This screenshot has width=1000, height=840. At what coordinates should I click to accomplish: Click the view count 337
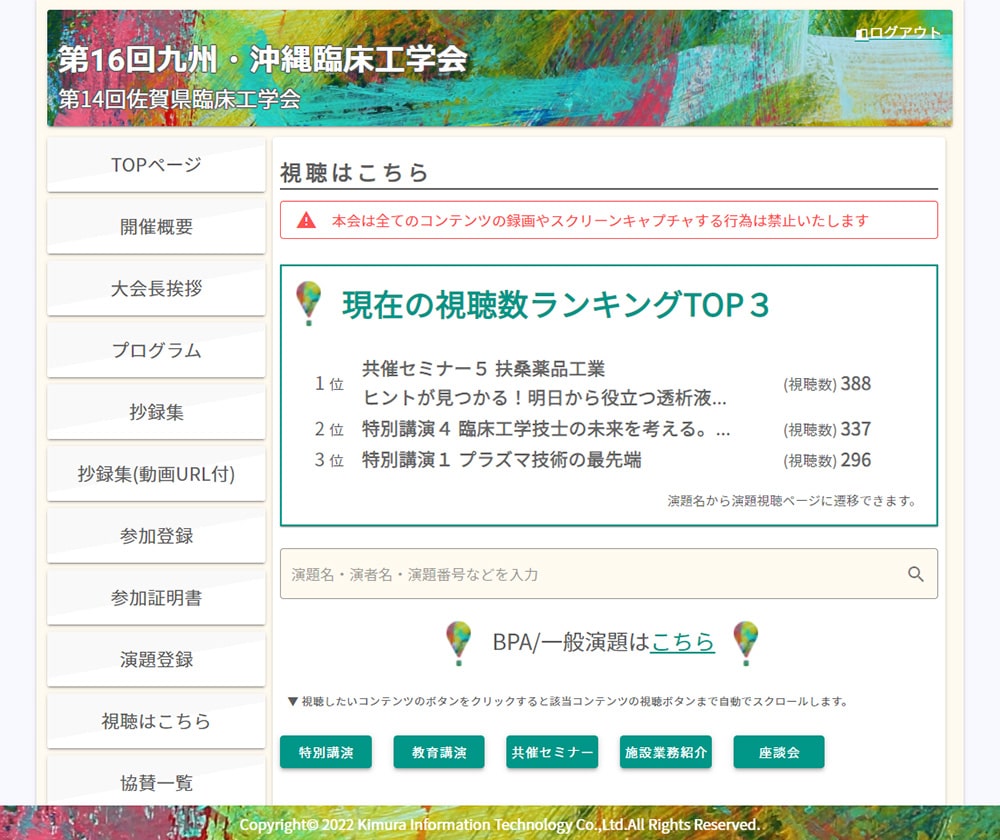[855, 429]
